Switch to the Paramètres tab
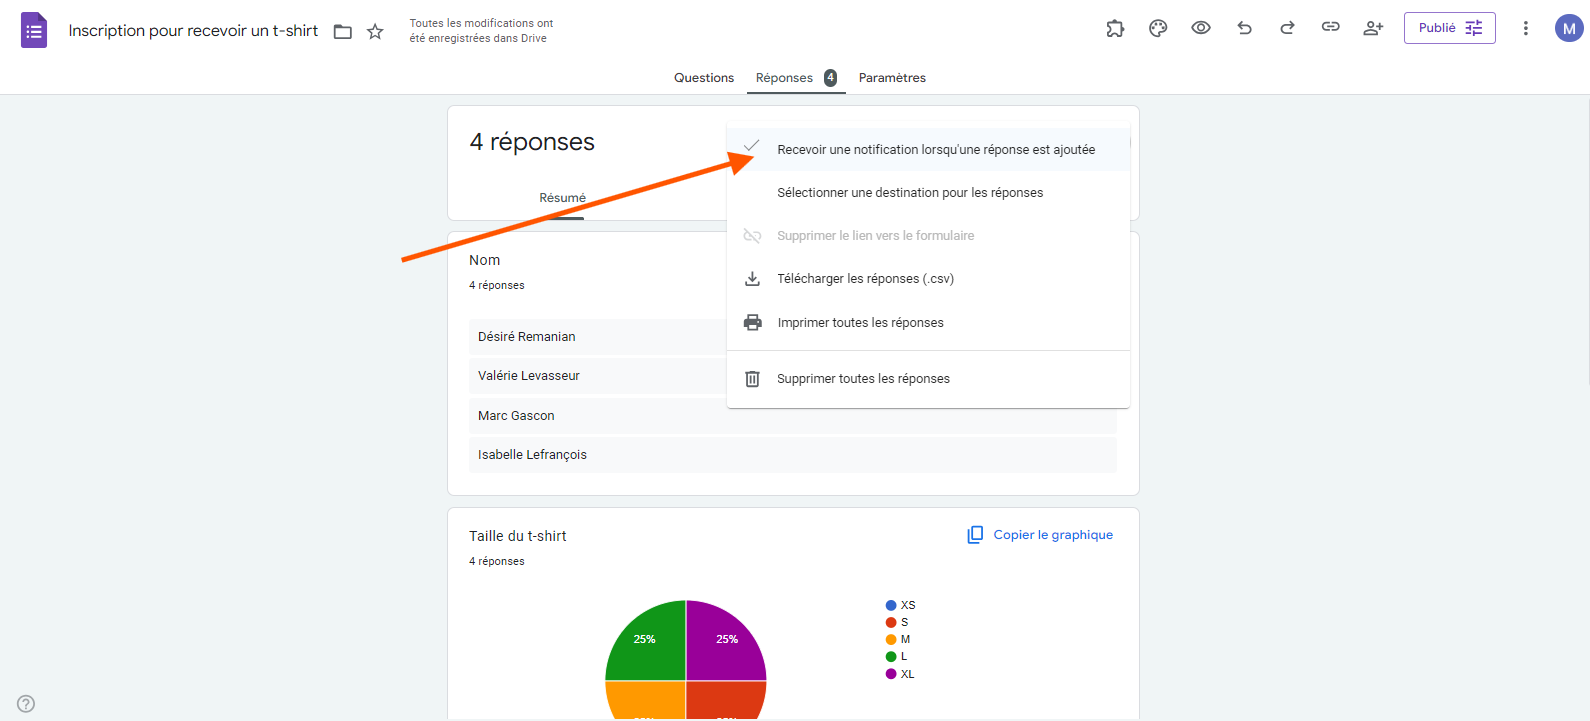The image size is (1590, 721). pyautogui.click(x=892, y=78)
